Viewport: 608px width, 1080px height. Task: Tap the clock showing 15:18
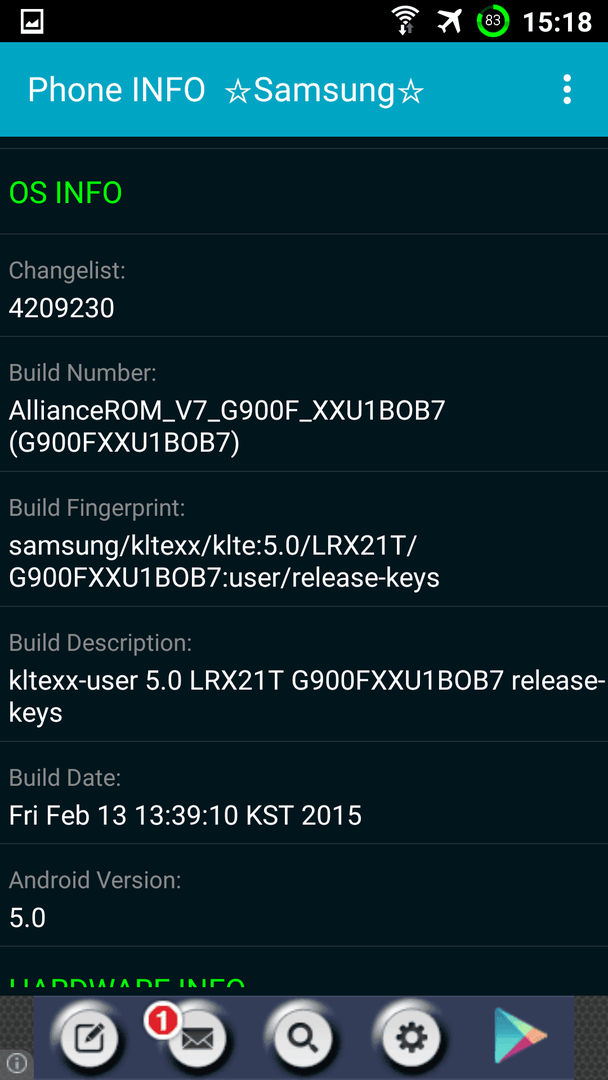pos(557,22)
